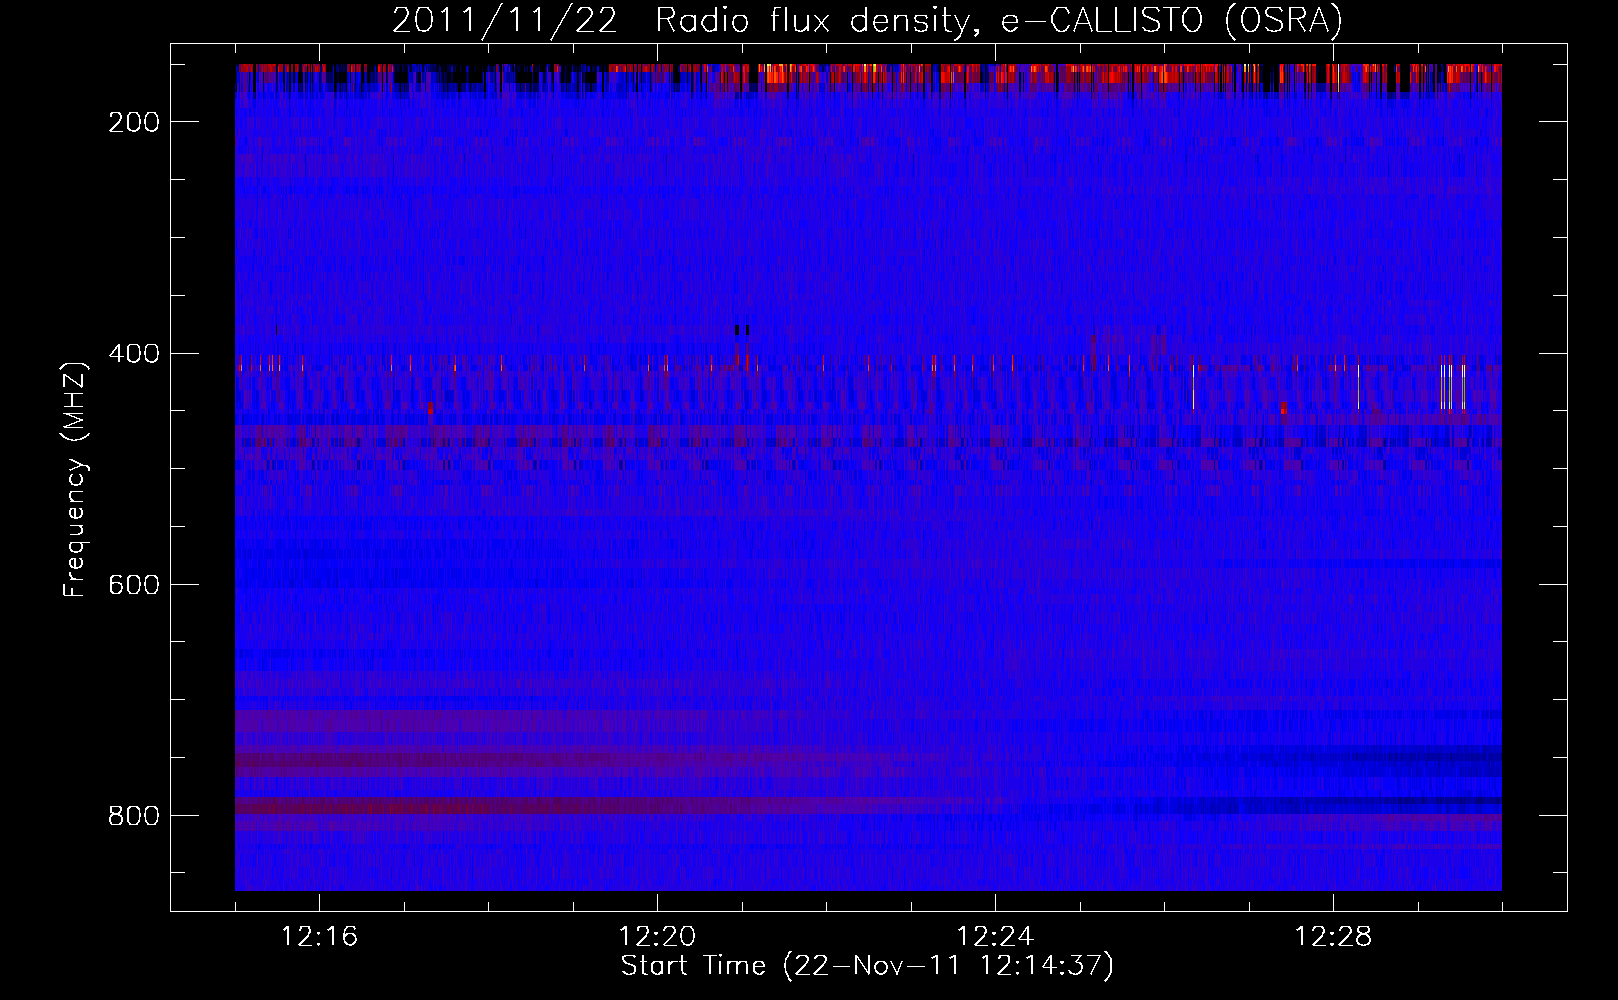This screenshot has height=1000, width=1618.
Task: Click the 'Frequency (MHZ)' axis label
Action: (x=75, y=480)
